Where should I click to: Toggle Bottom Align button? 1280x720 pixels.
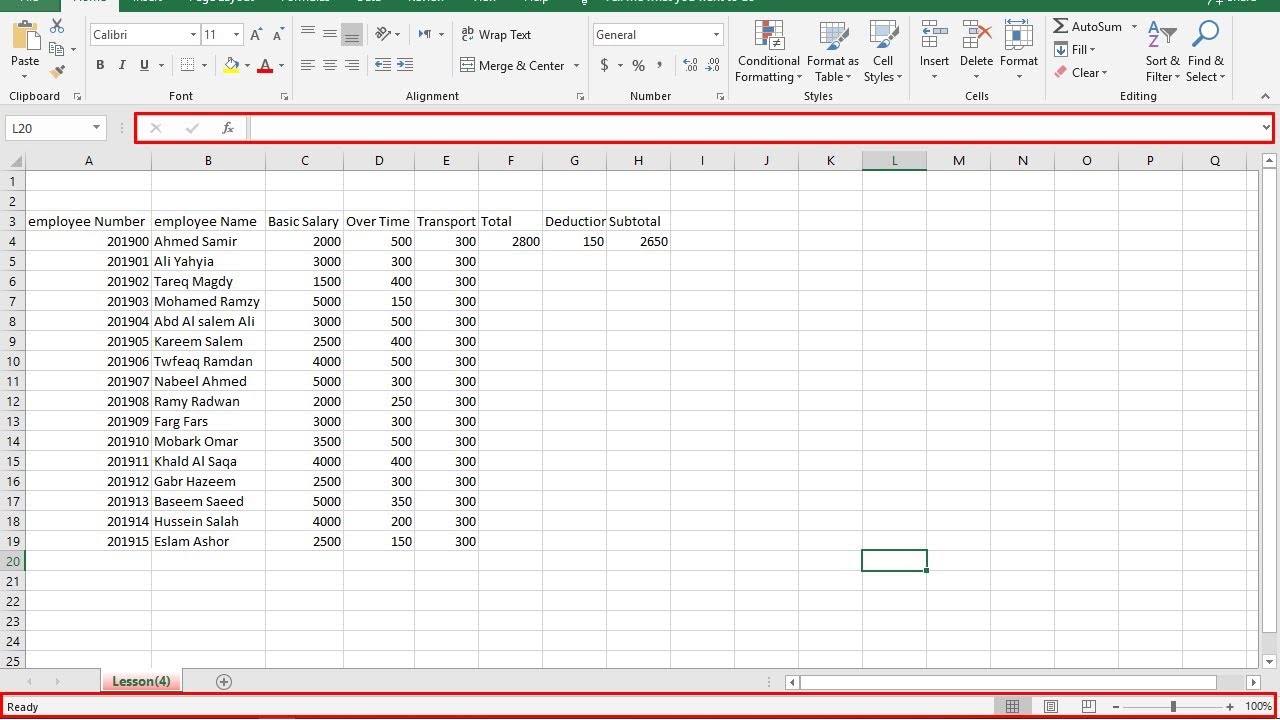pyautogui.click(x=352, y=34)
